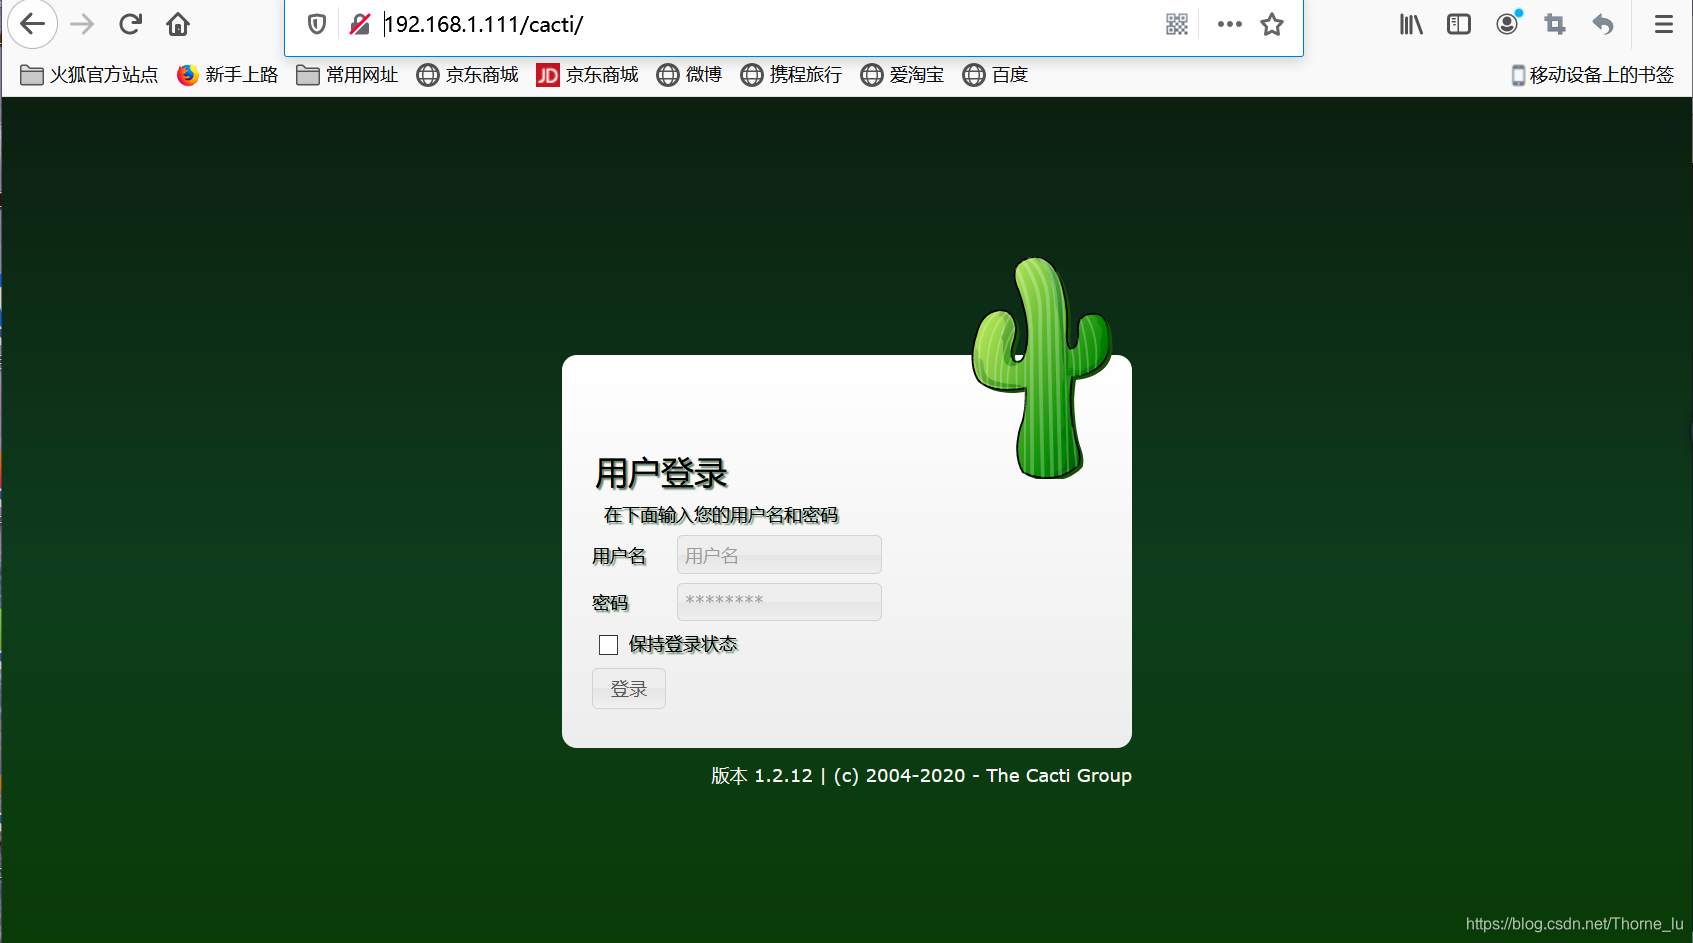Viewport: 1693px width, 943px height.
Task: Open the browser home page icon
Action: point(178,24)
